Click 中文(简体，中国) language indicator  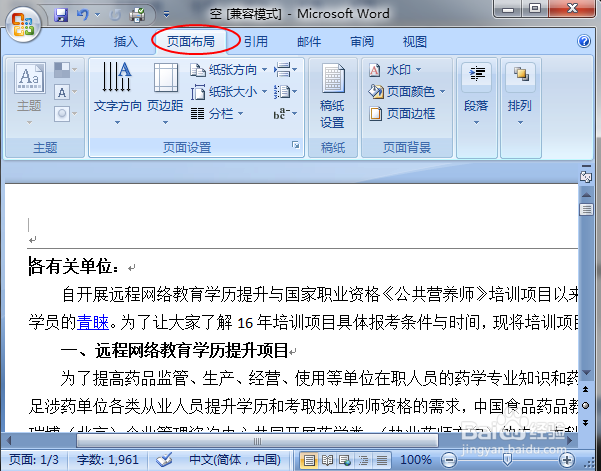235,459
